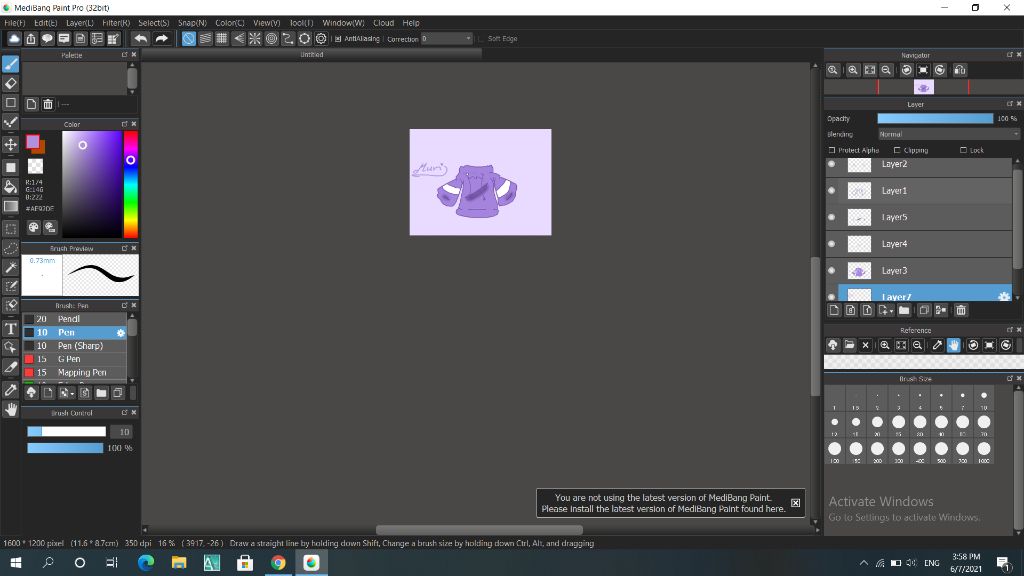Pick the Gradient tool
This screenshot has height=576, width=1024.
coord(10,206)
